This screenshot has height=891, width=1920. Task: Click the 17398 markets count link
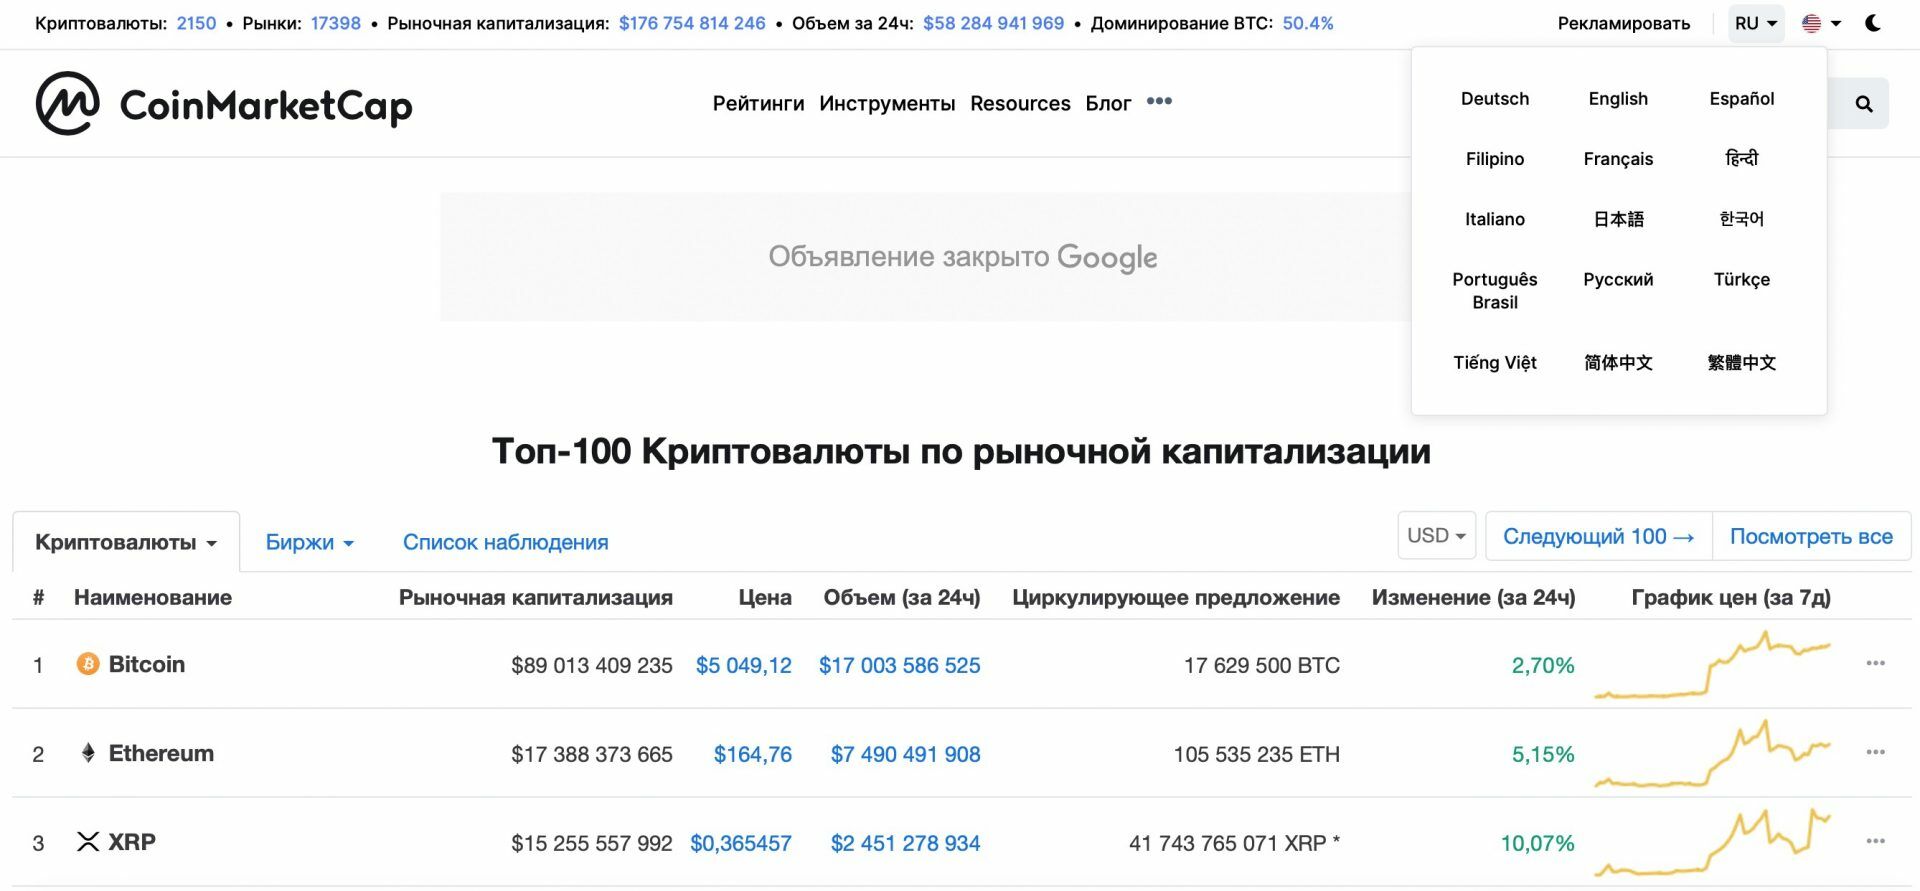(335, 23)
